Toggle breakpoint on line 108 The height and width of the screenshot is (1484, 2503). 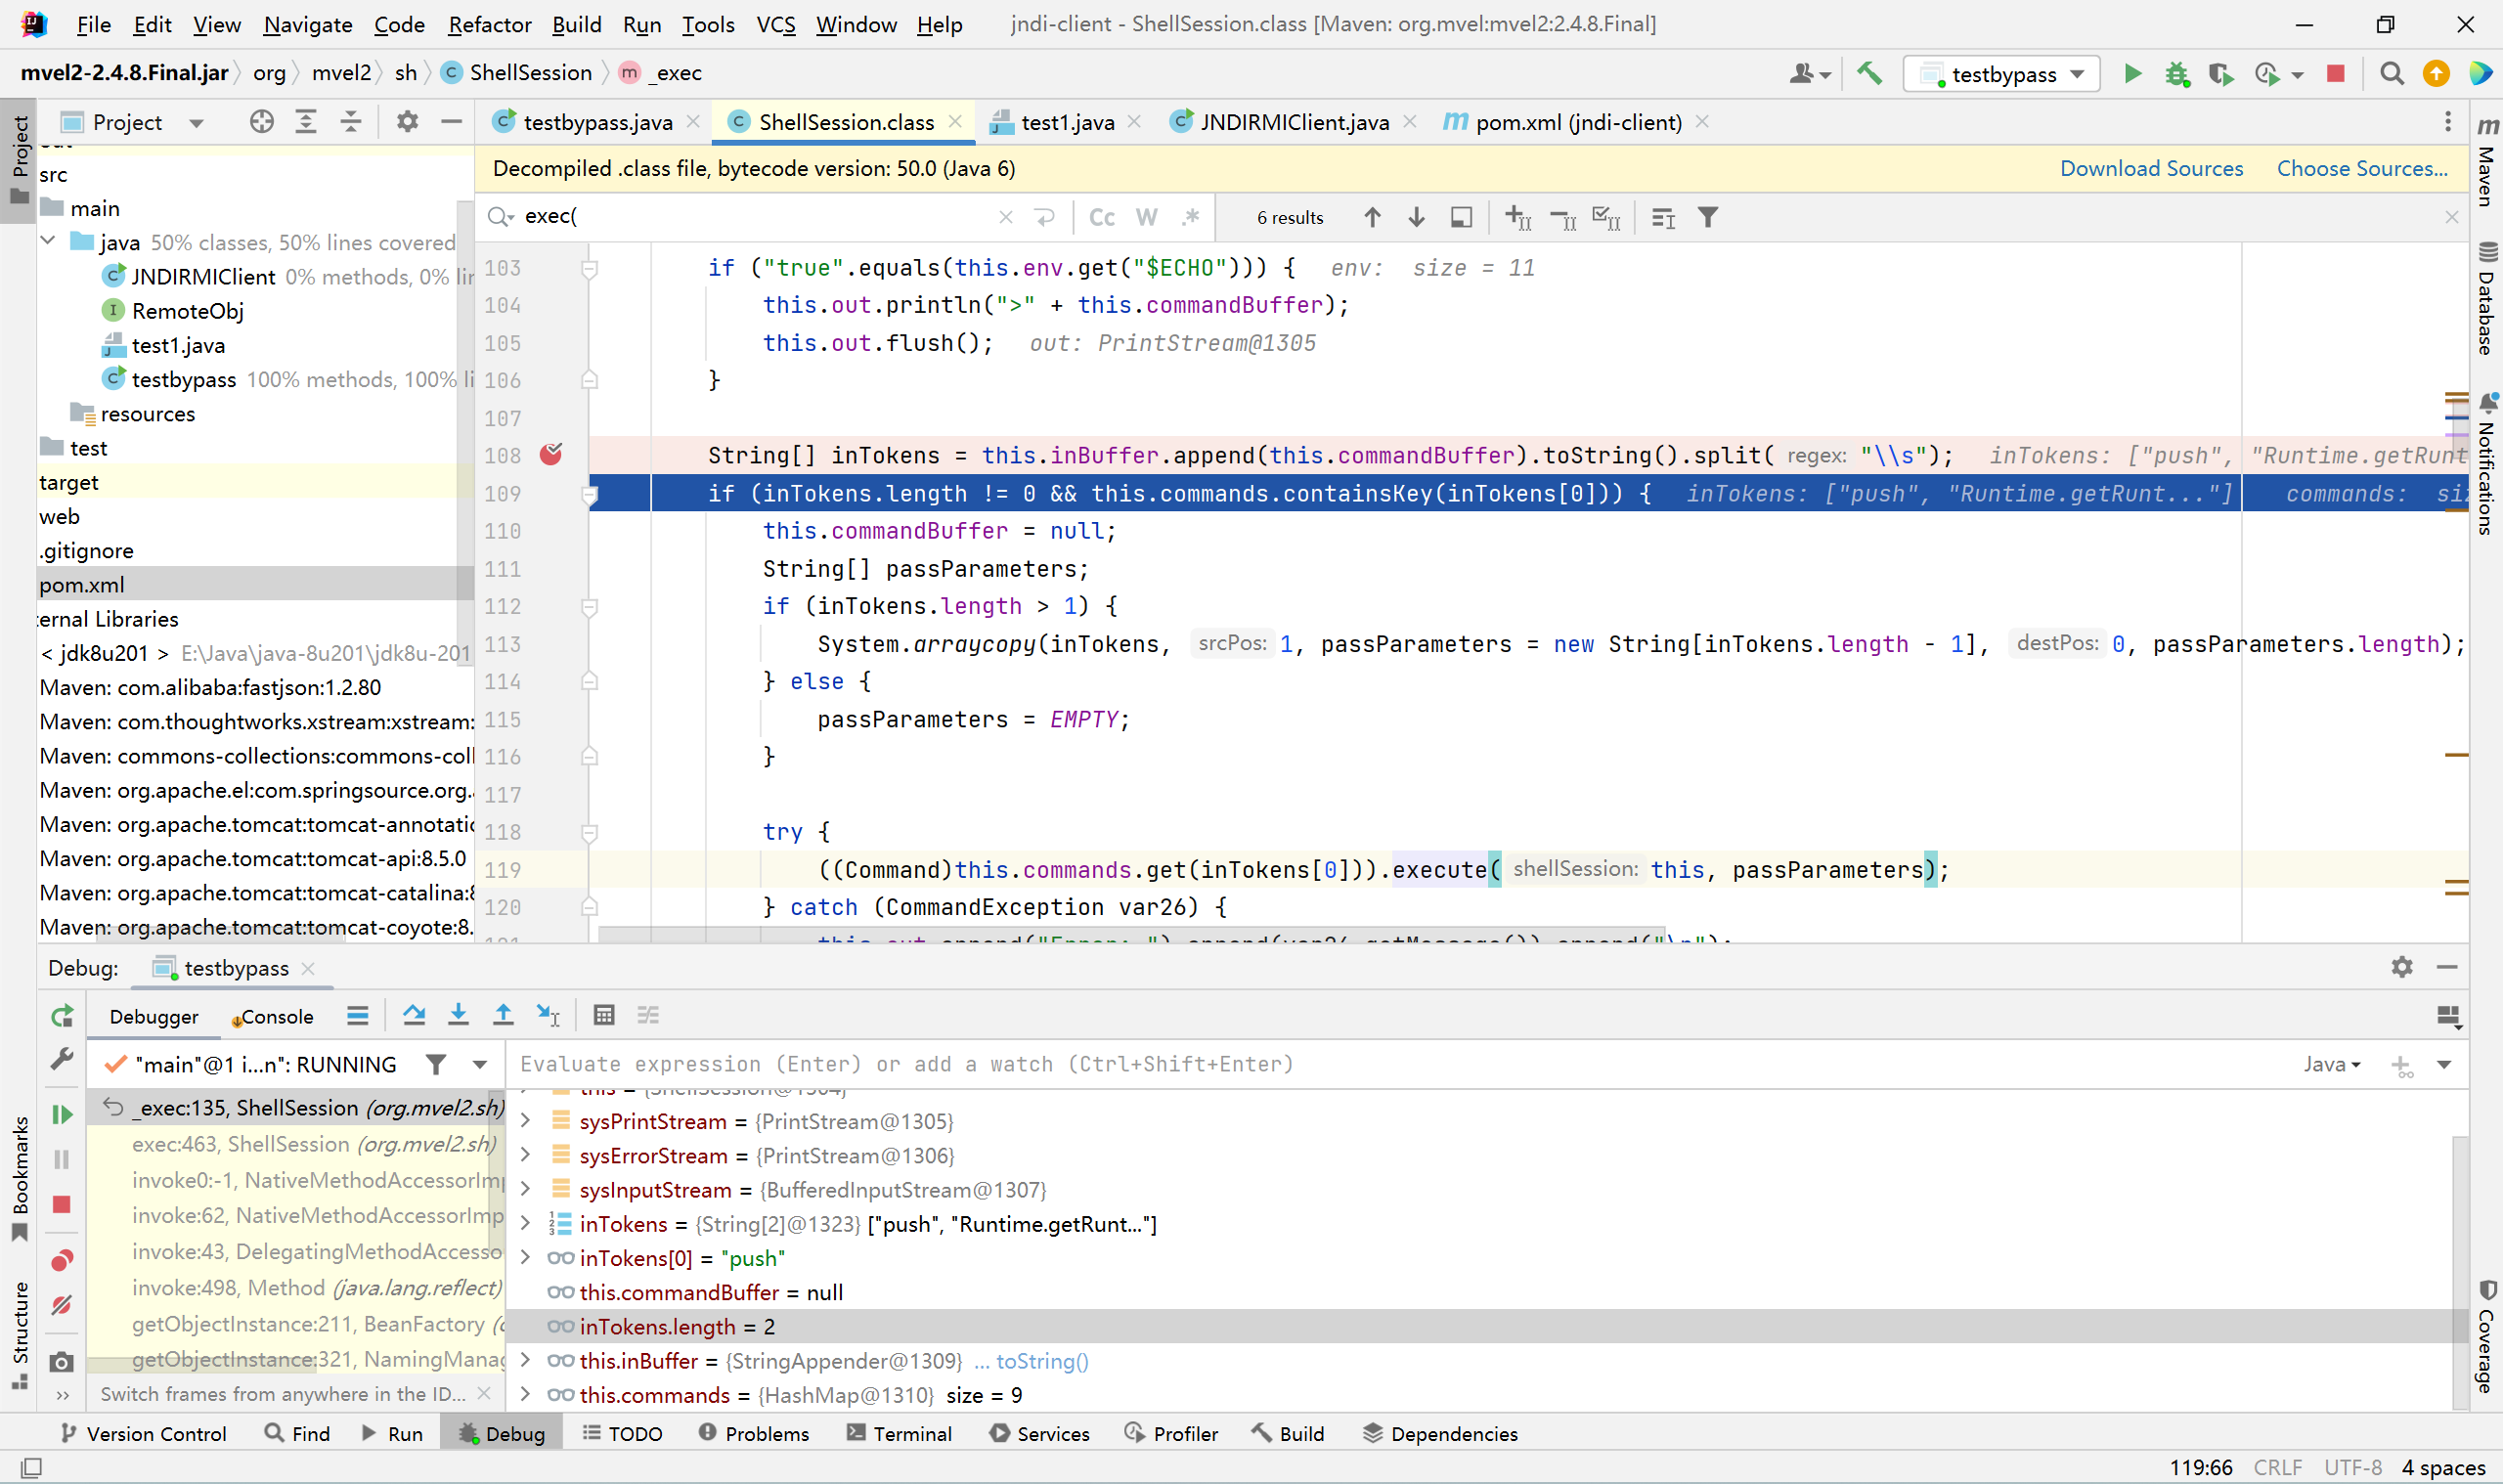coord(551,455)
